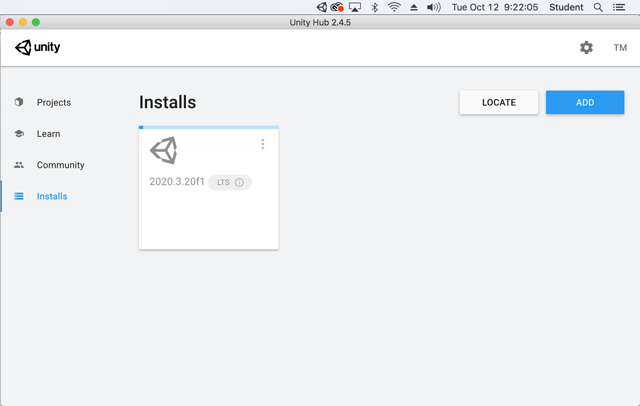
Task: Click the Unity Hub 2.4.5 title bar
Action: click(320, 22)
